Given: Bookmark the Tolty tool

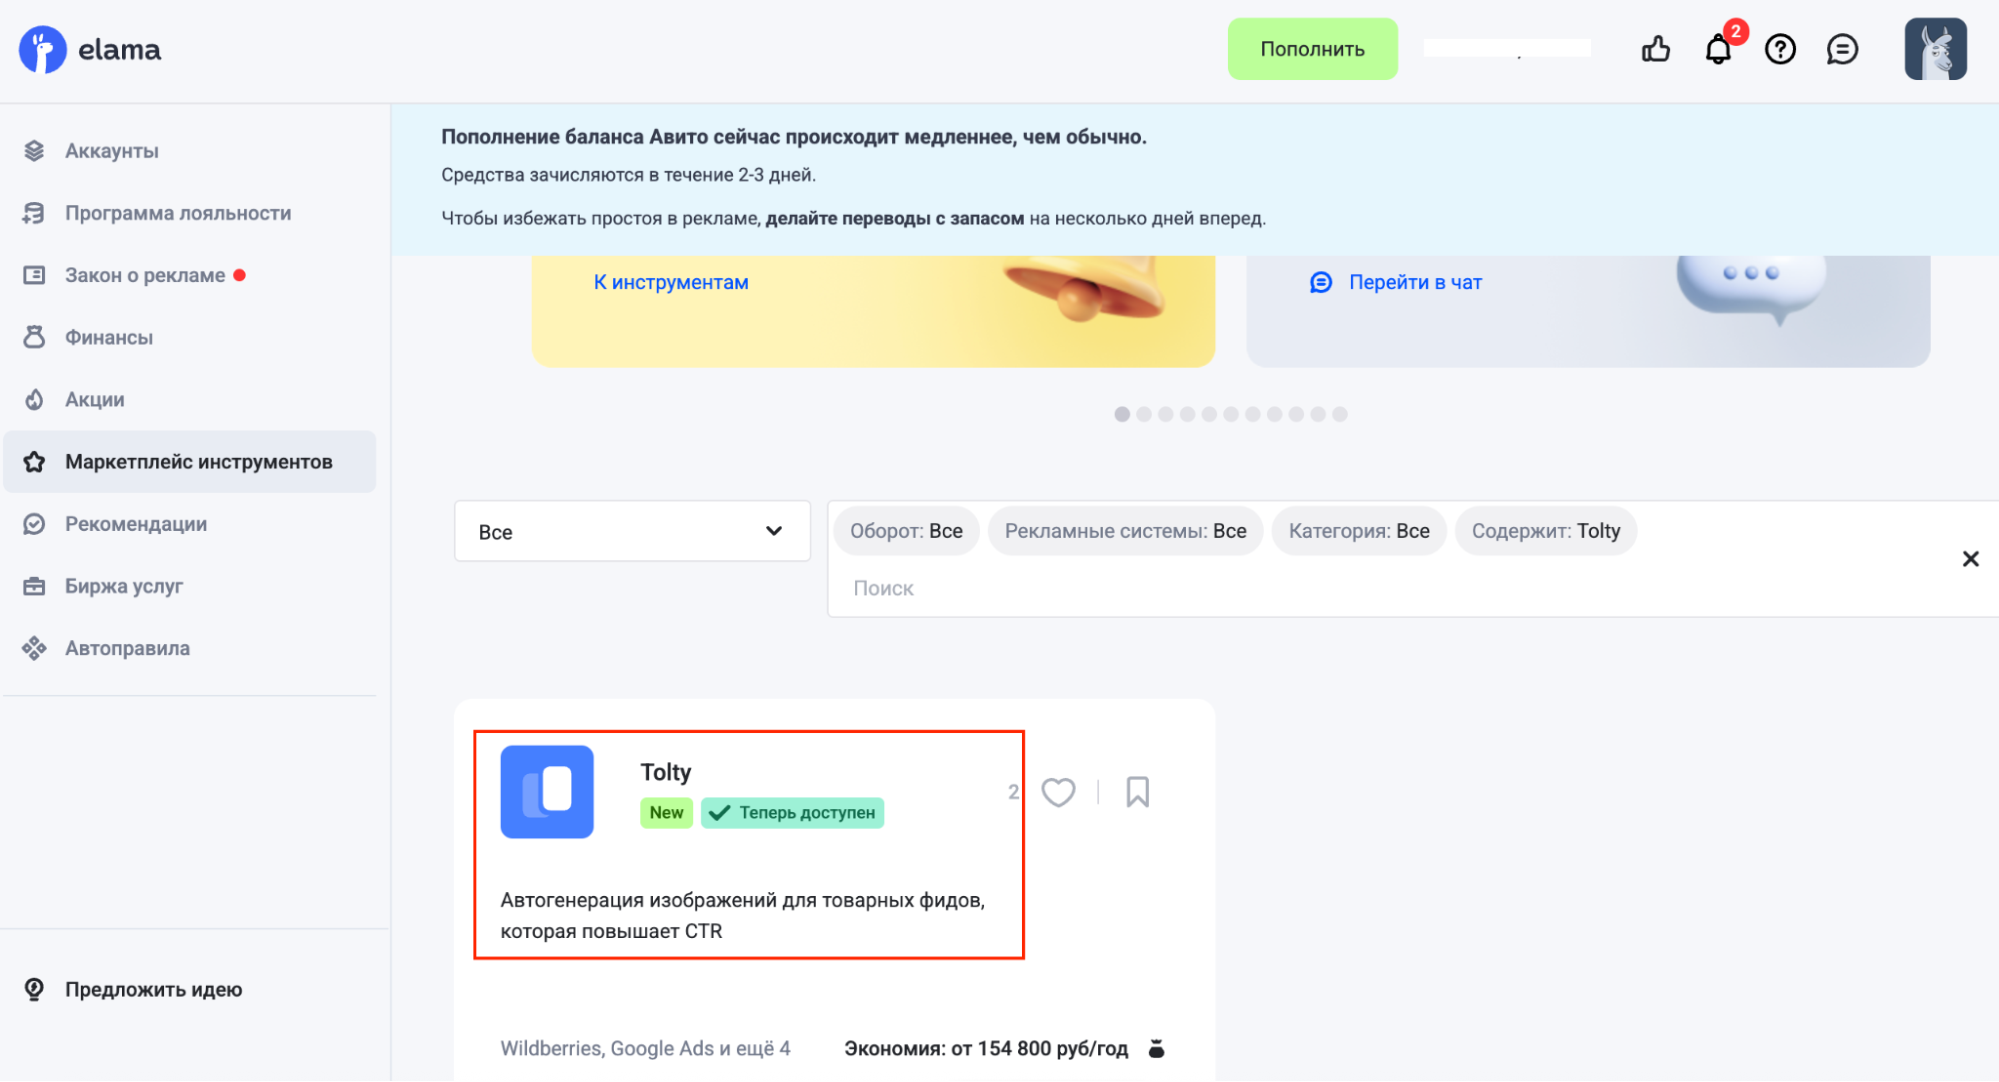Looking at the screenshot, I should pos(1137,792).
